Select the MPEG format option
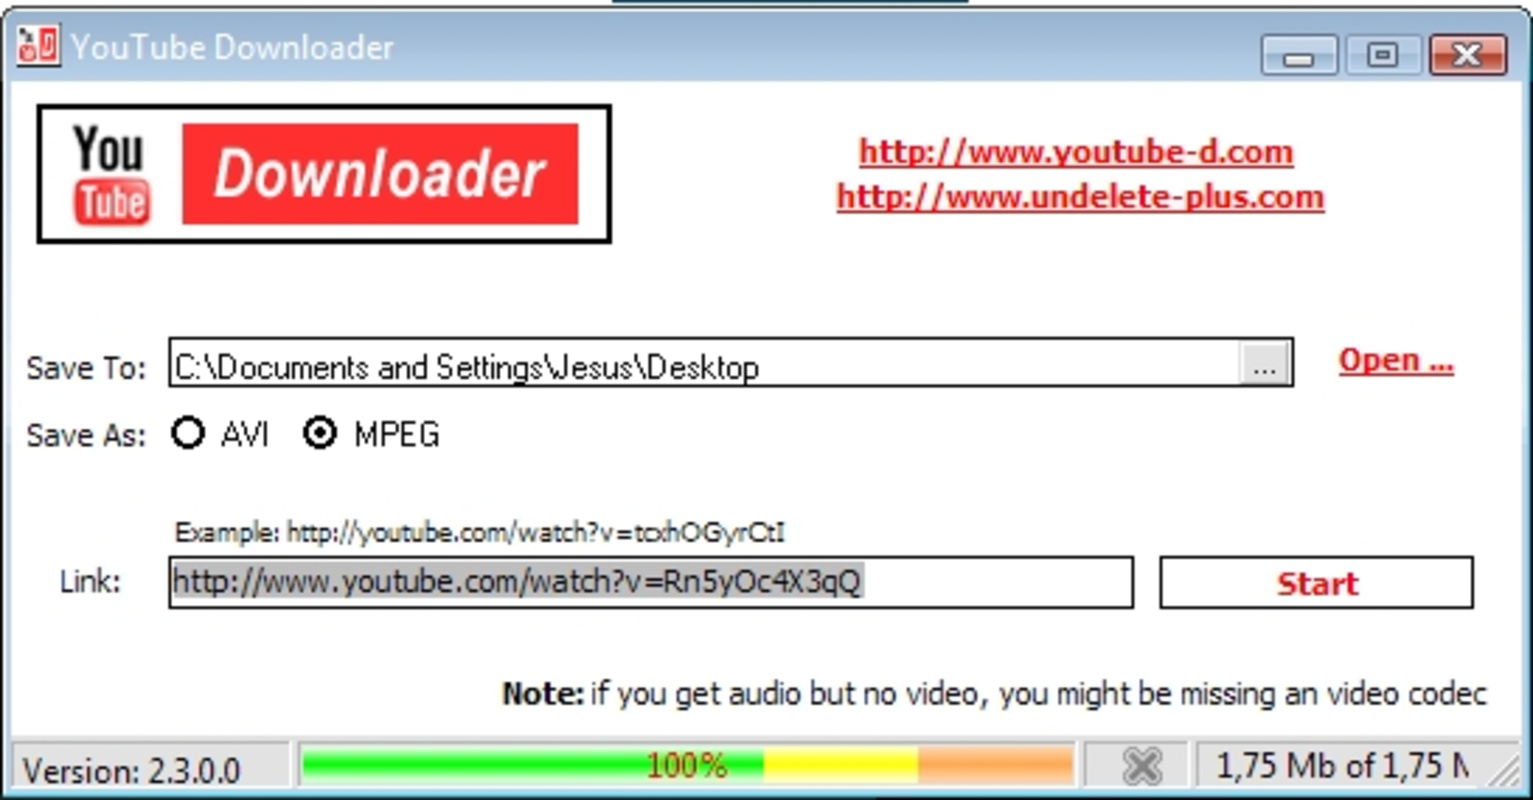Viewport: 1533px width, 800px height. click(320, 433)
